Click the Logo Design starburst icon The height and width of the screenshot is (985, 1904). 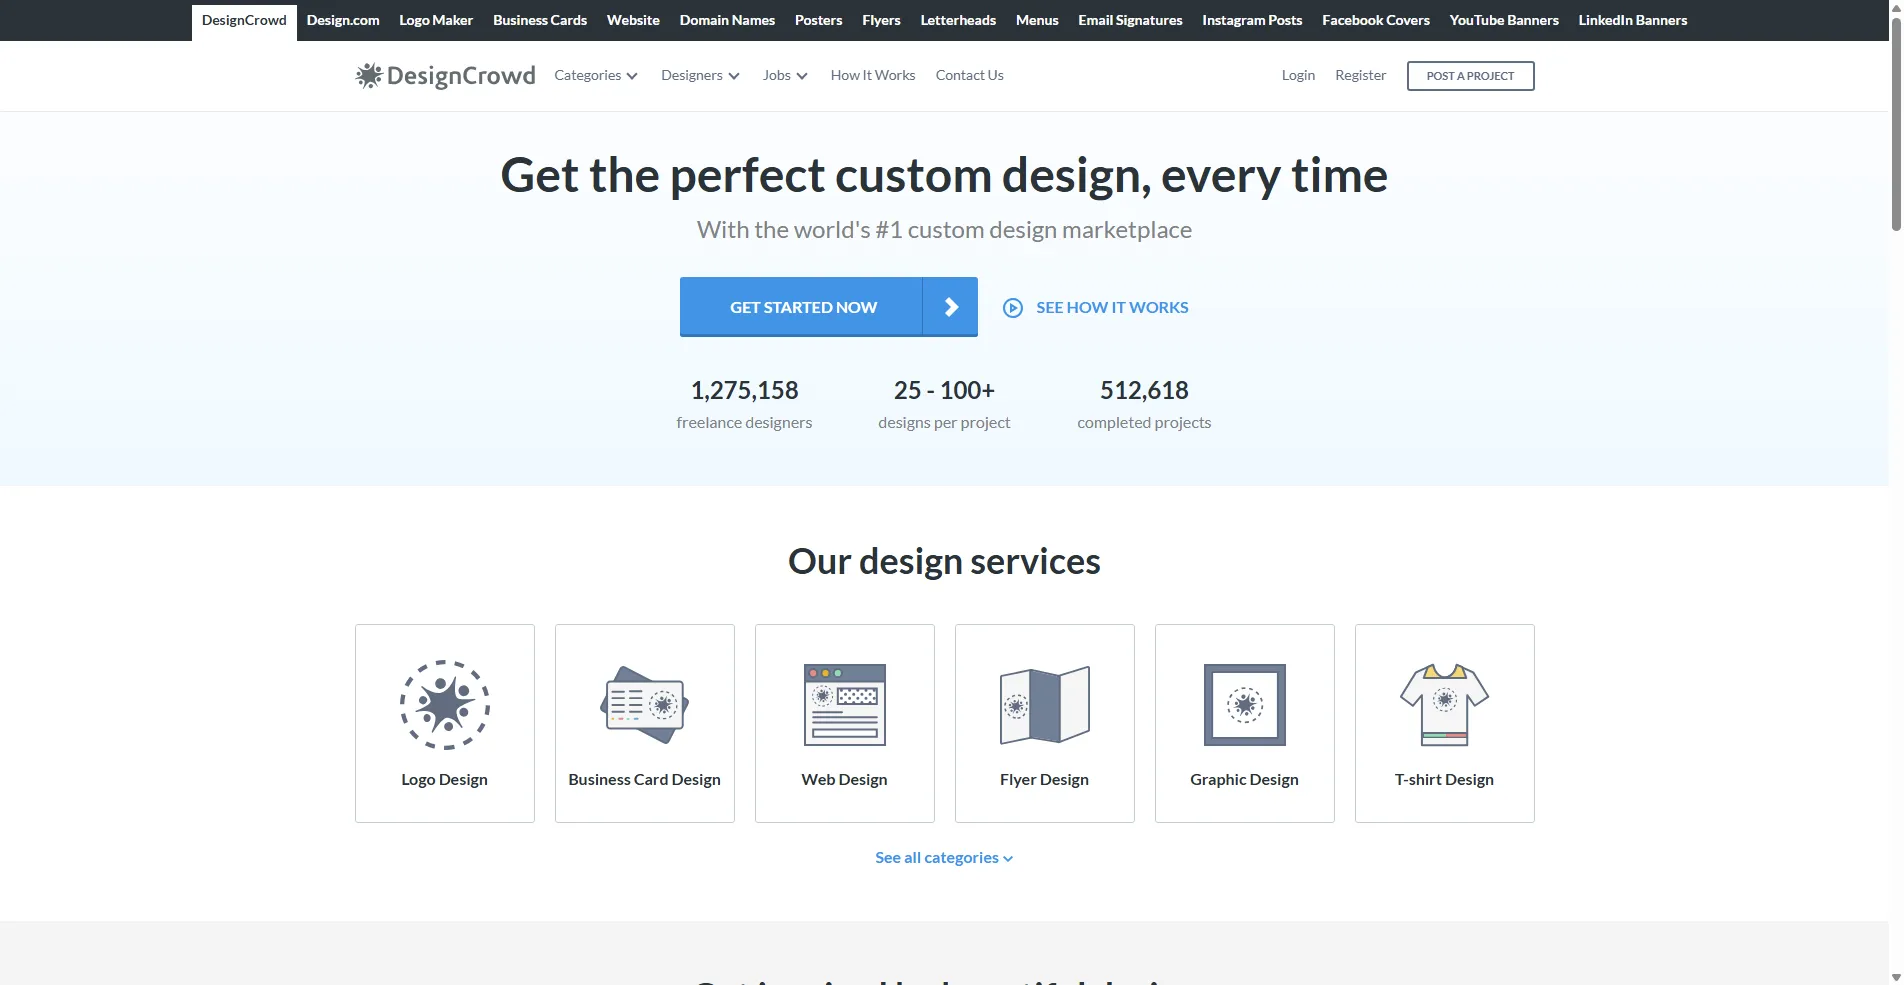pos(445,705)
